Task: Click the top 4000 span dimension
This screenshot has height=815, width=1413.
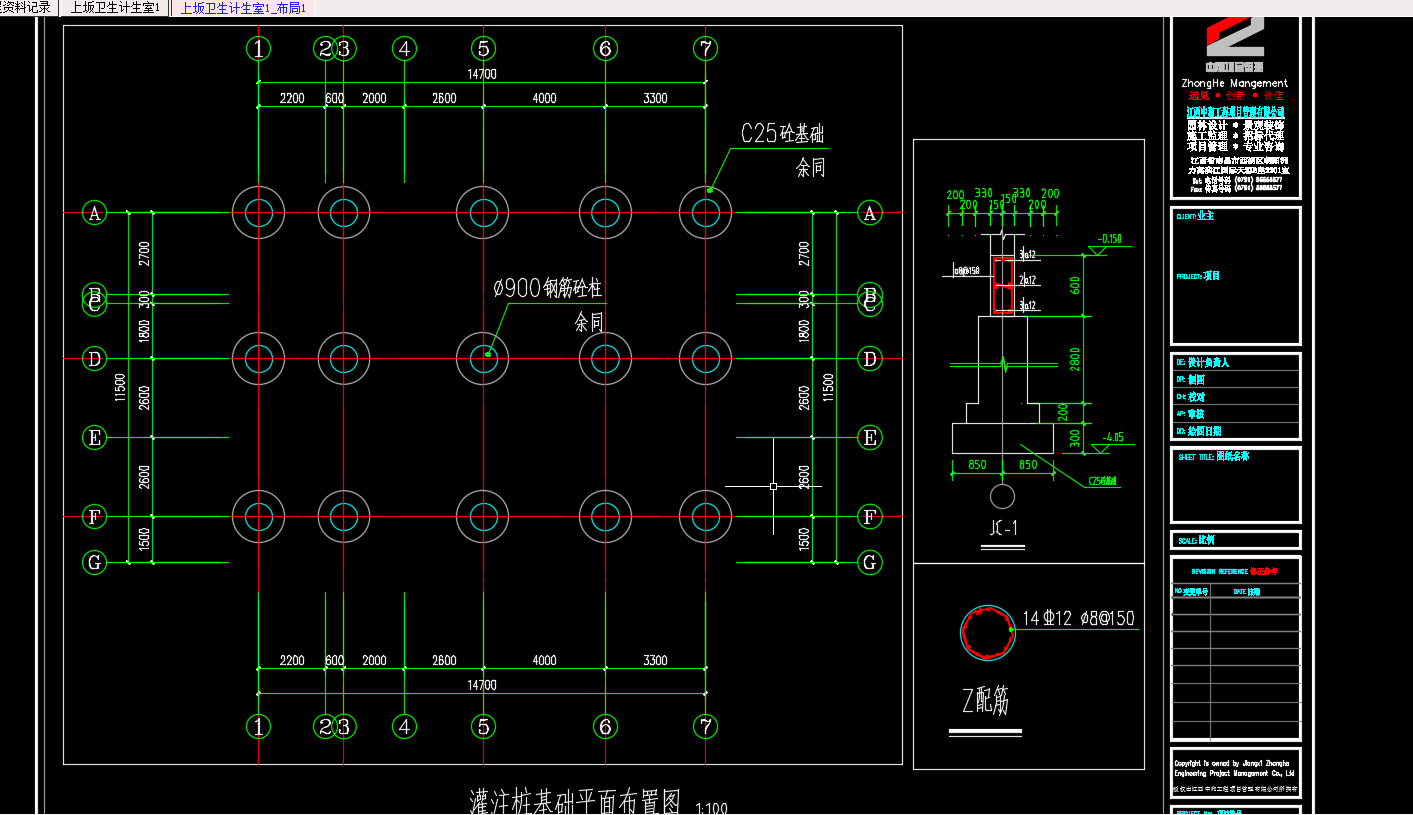Action: point(544,98)
